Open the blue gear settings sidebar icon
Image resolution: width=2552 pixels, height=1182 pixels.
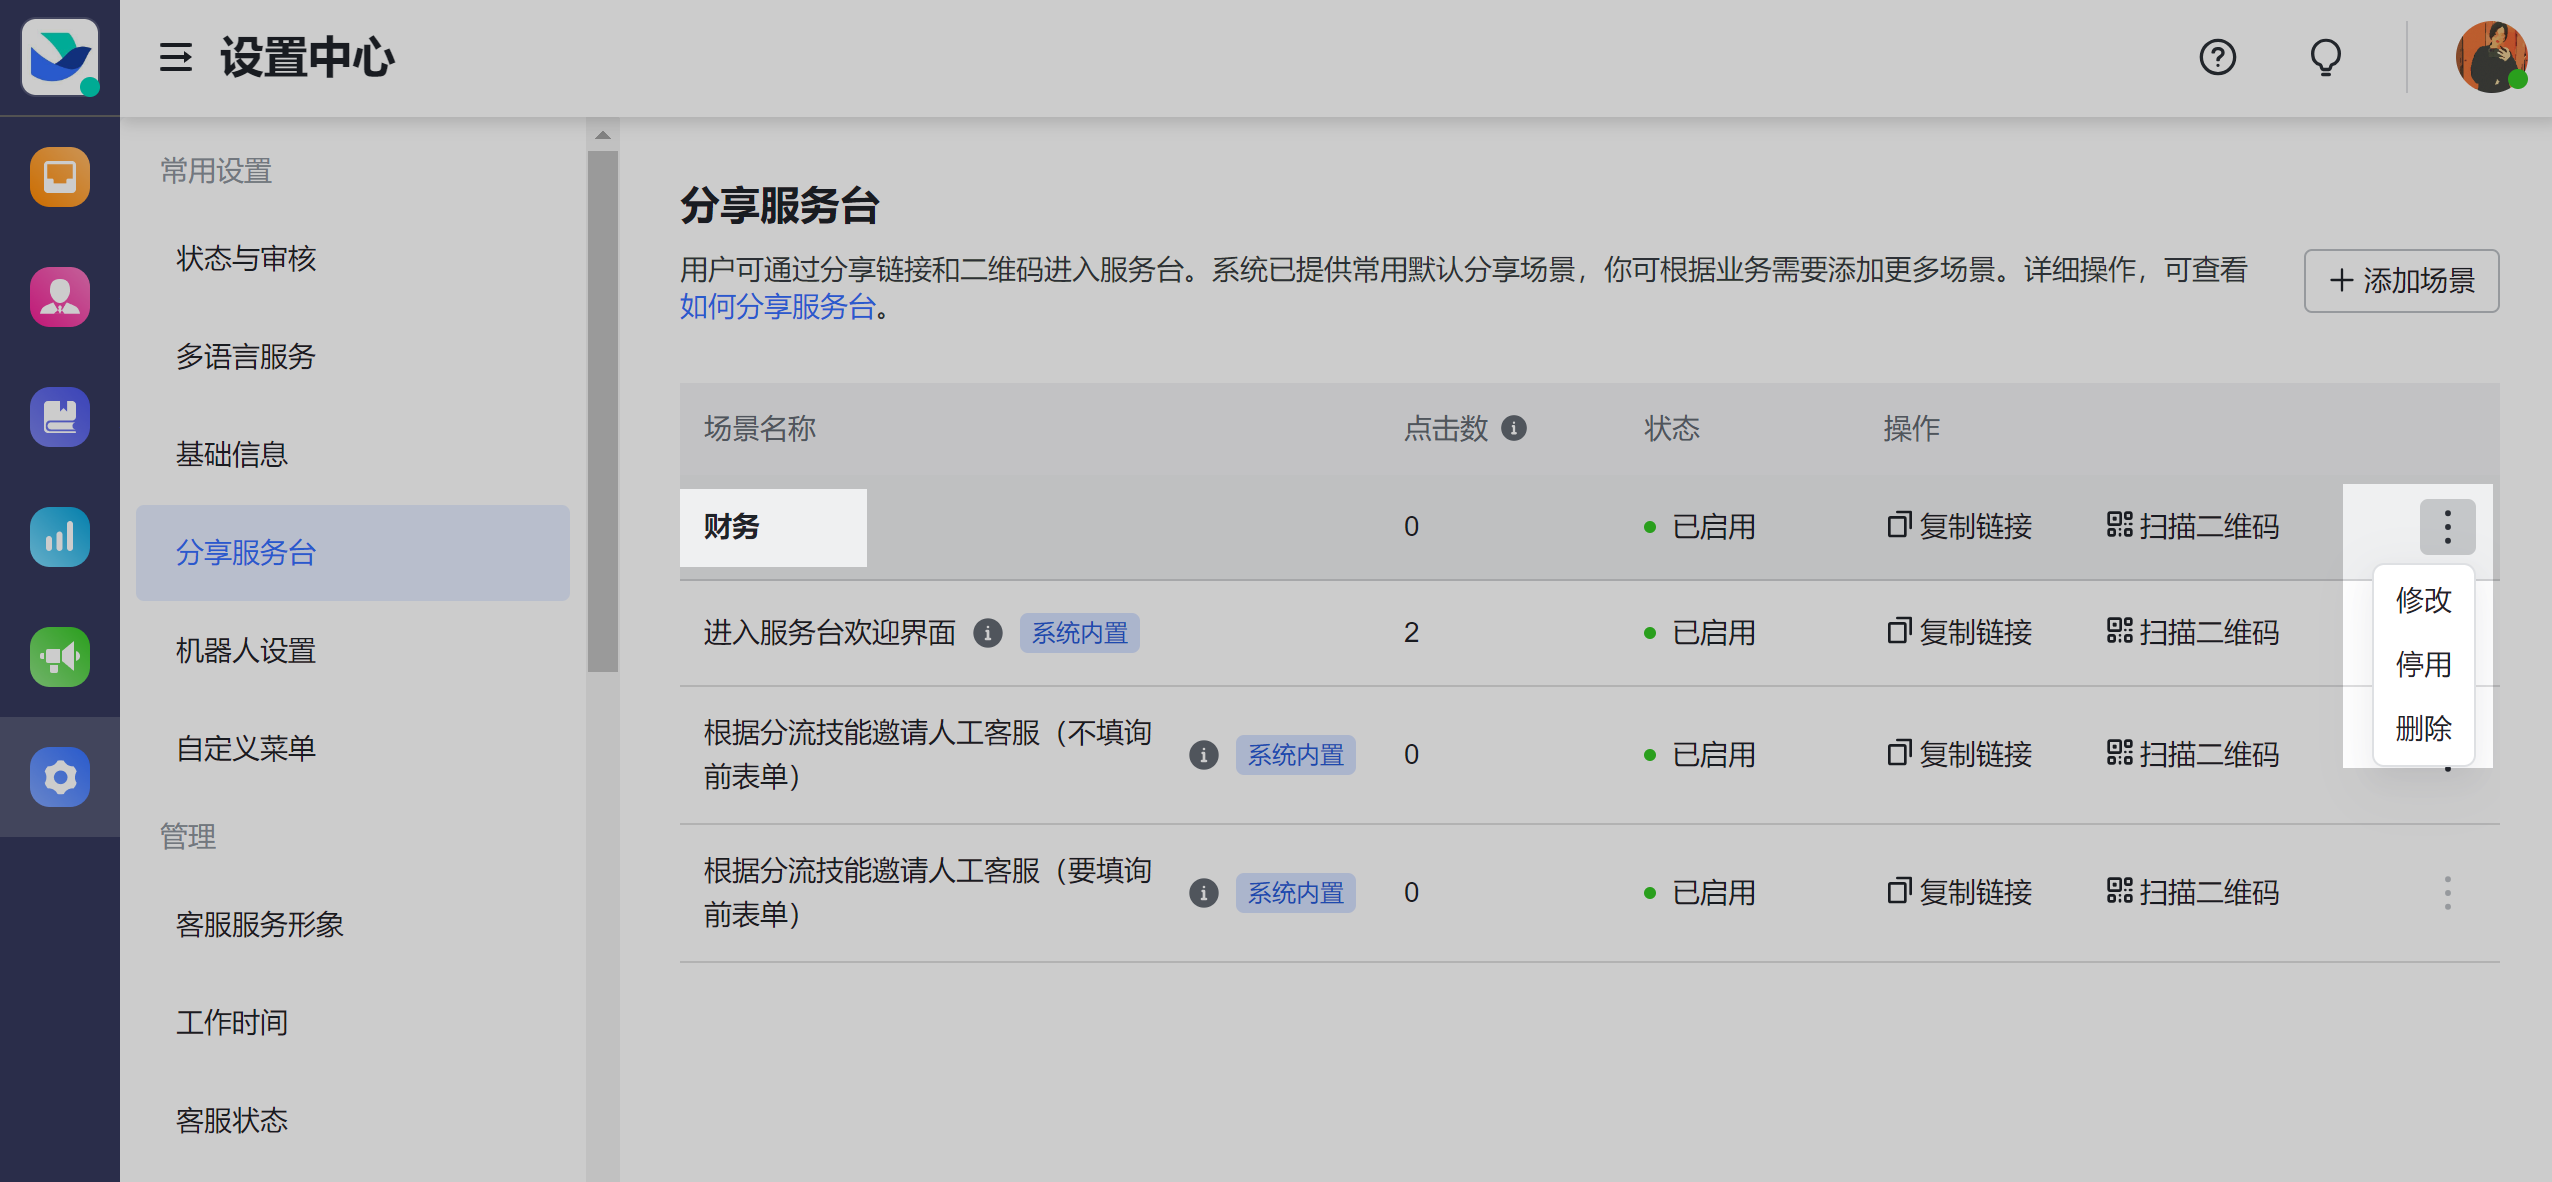[60, 777]
